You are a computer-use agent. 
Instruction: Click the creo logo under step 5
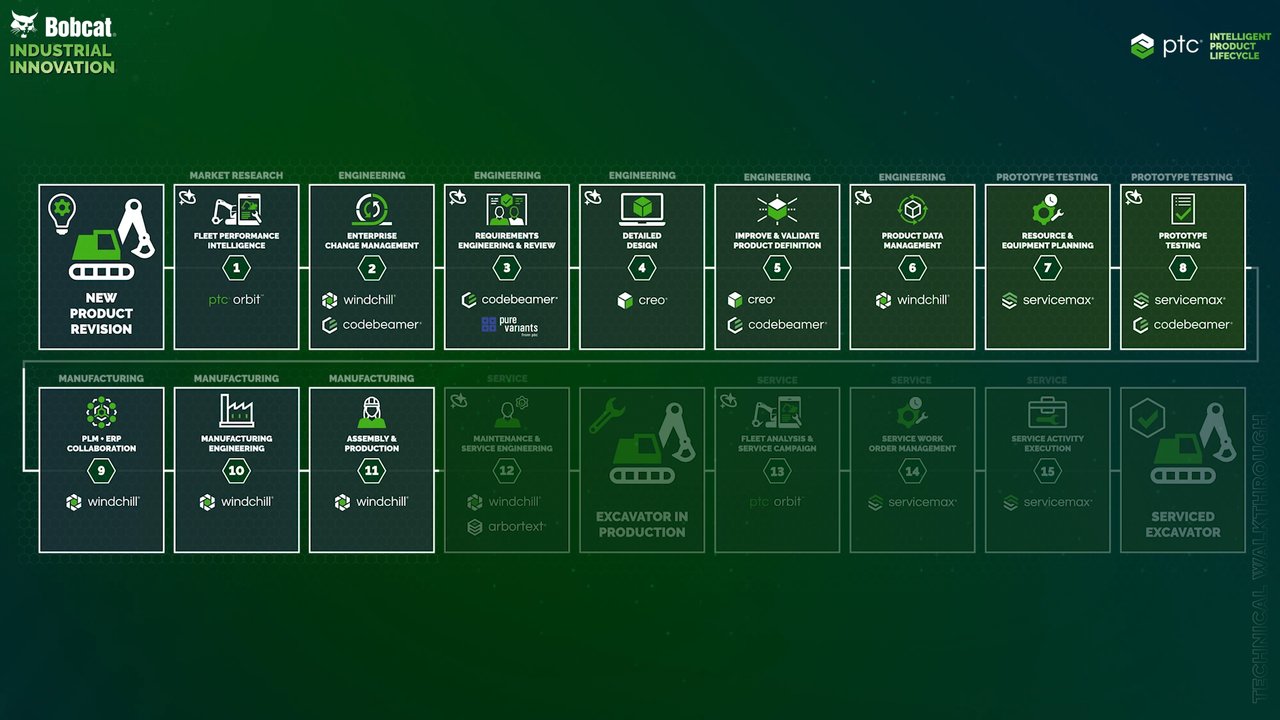point(752,300)
